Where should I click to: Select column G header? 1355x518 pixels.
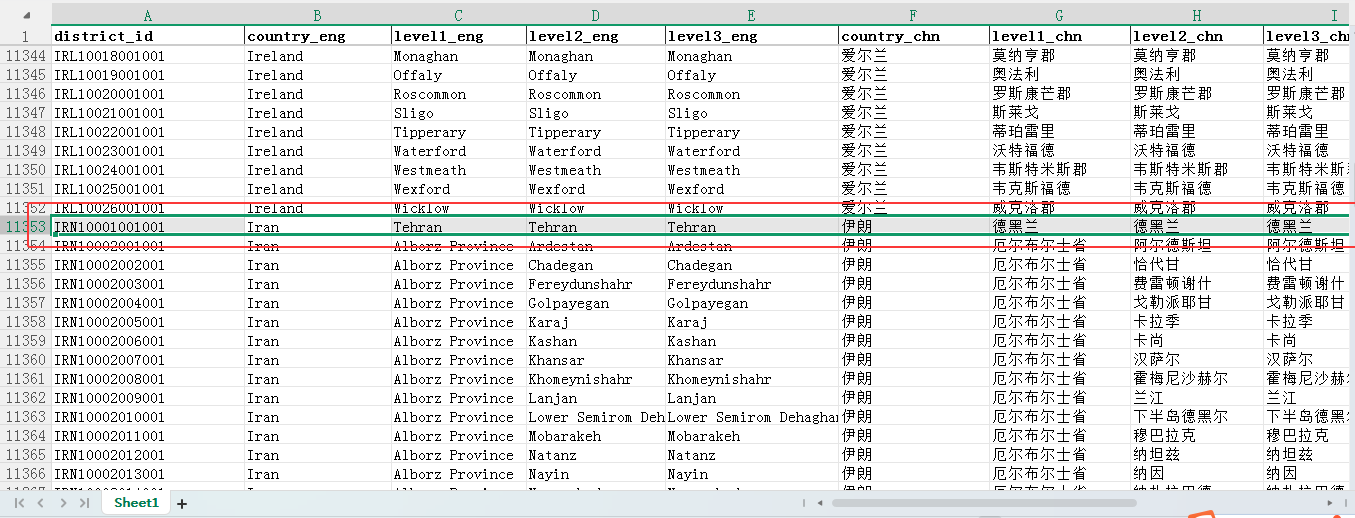(x=1060, y=16)
